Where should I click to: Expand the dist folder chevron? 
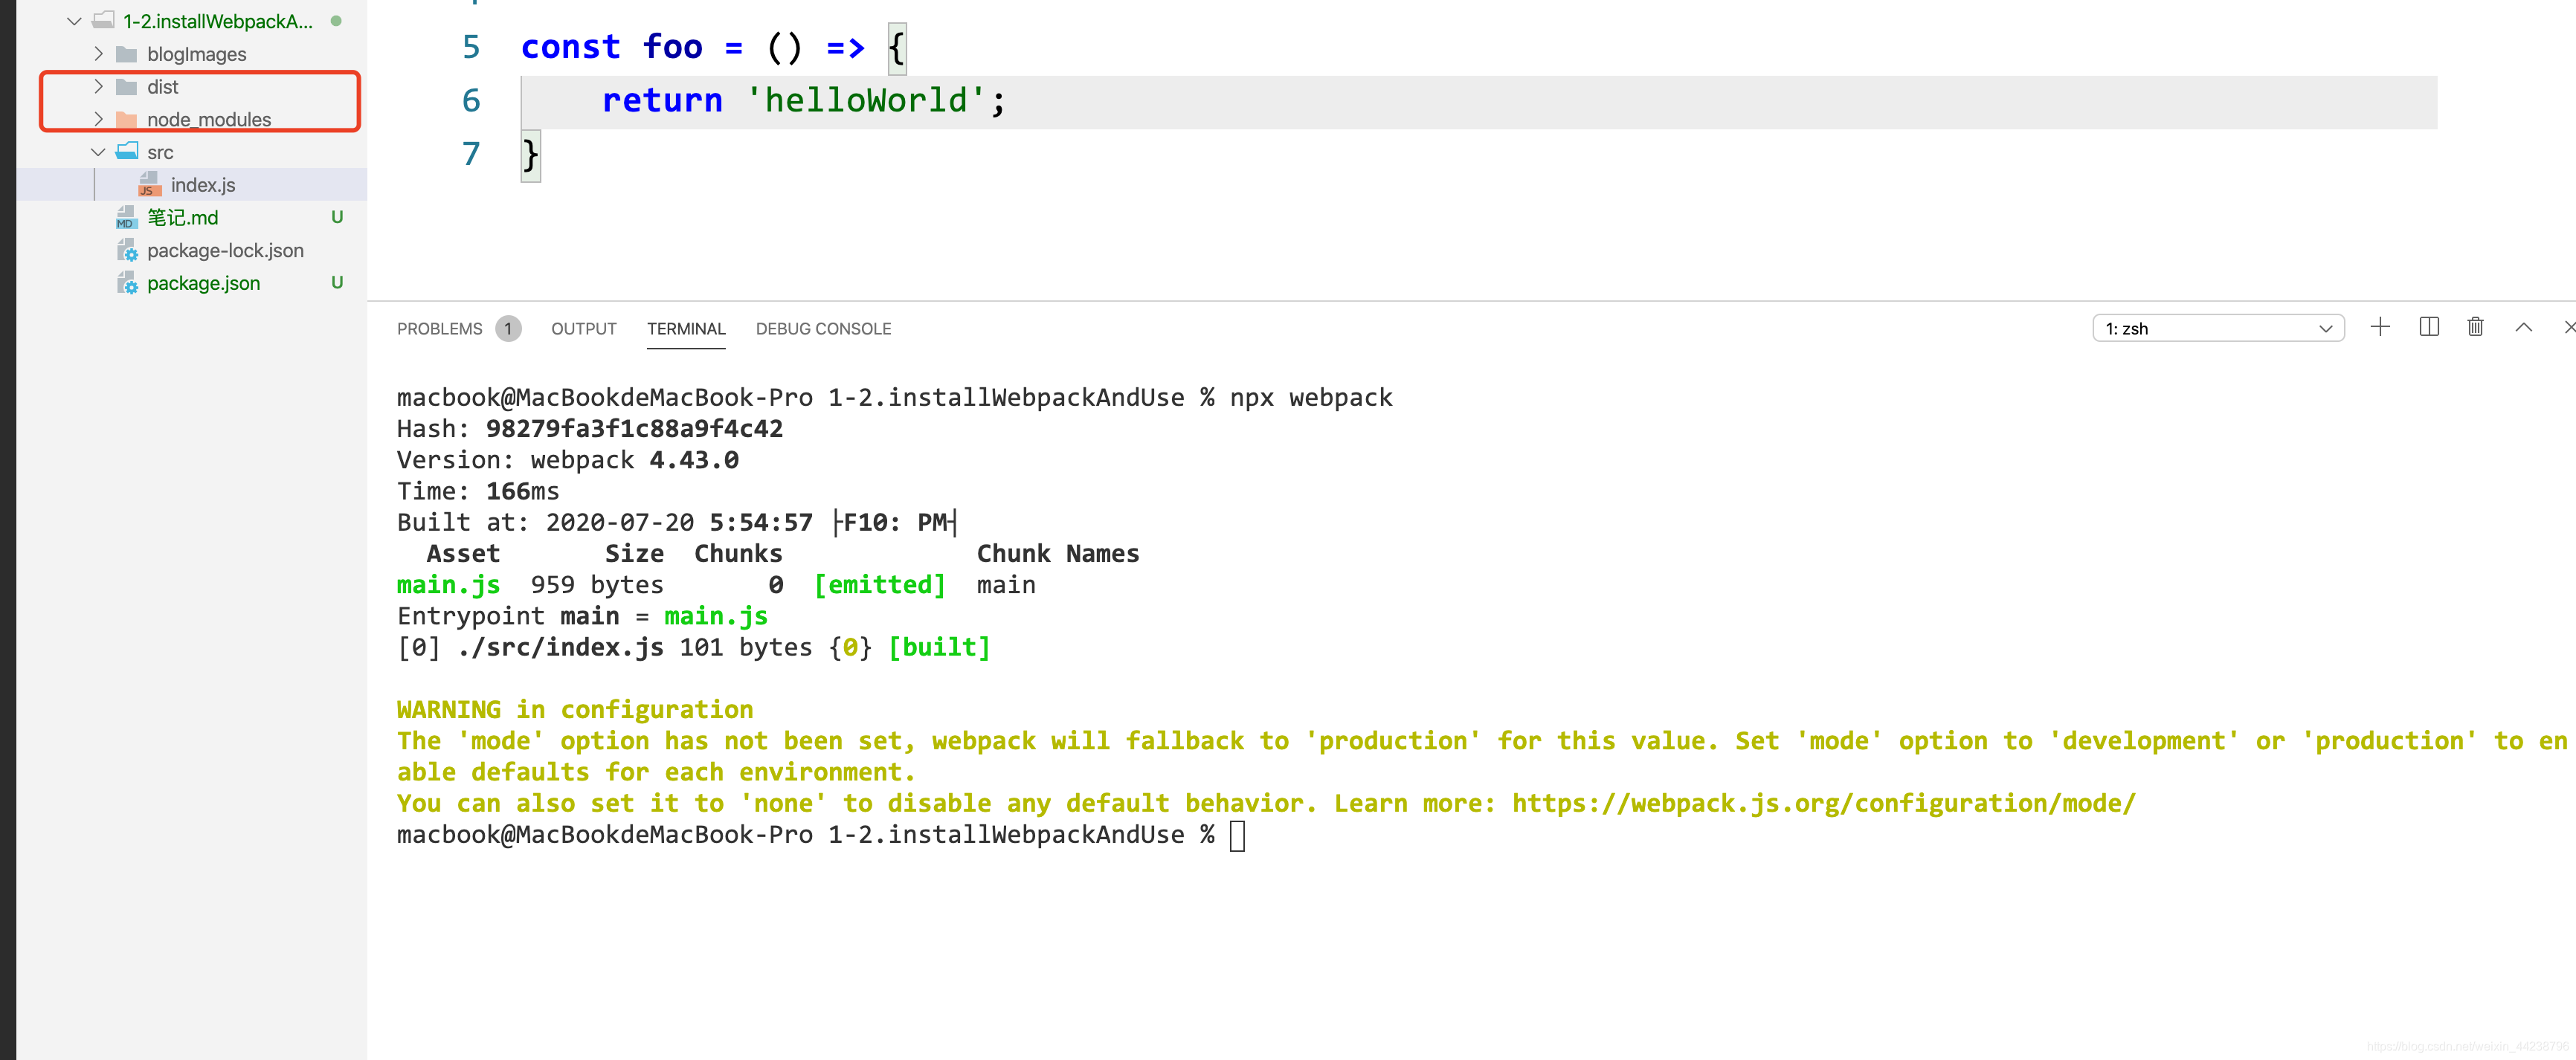pyautogui.click(x=98, y=87)
